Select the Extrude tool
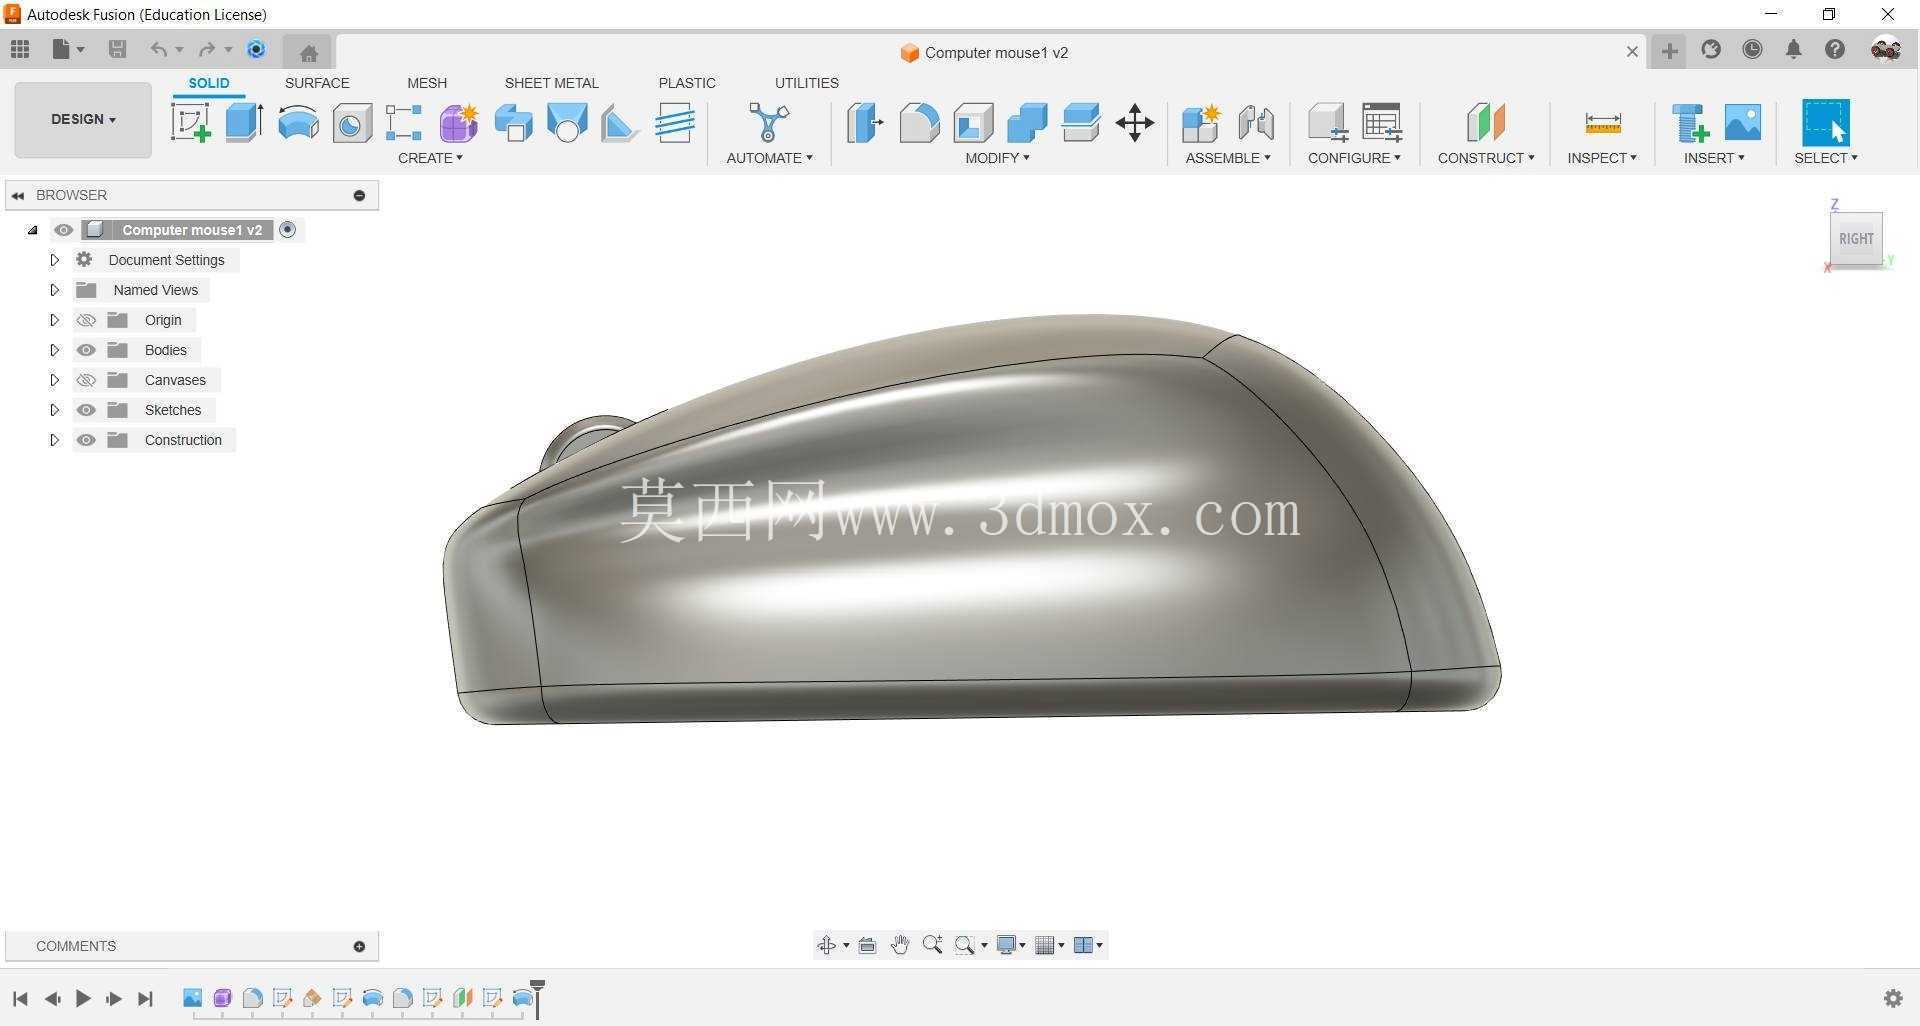This screenshot has height=1026, width=1920. (244, 123)
